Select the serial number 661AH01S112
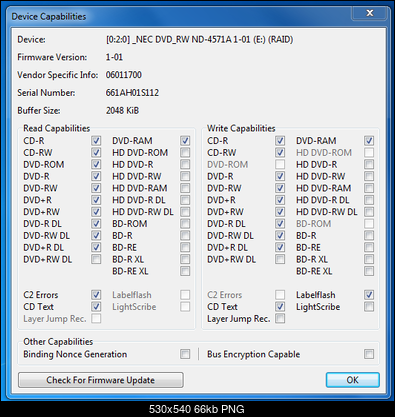 (x=132, y=93)
